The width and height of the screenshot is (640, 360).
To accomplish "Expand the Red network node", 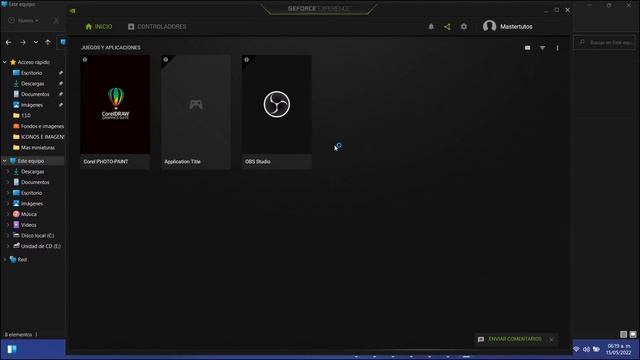I will point(4,259).
